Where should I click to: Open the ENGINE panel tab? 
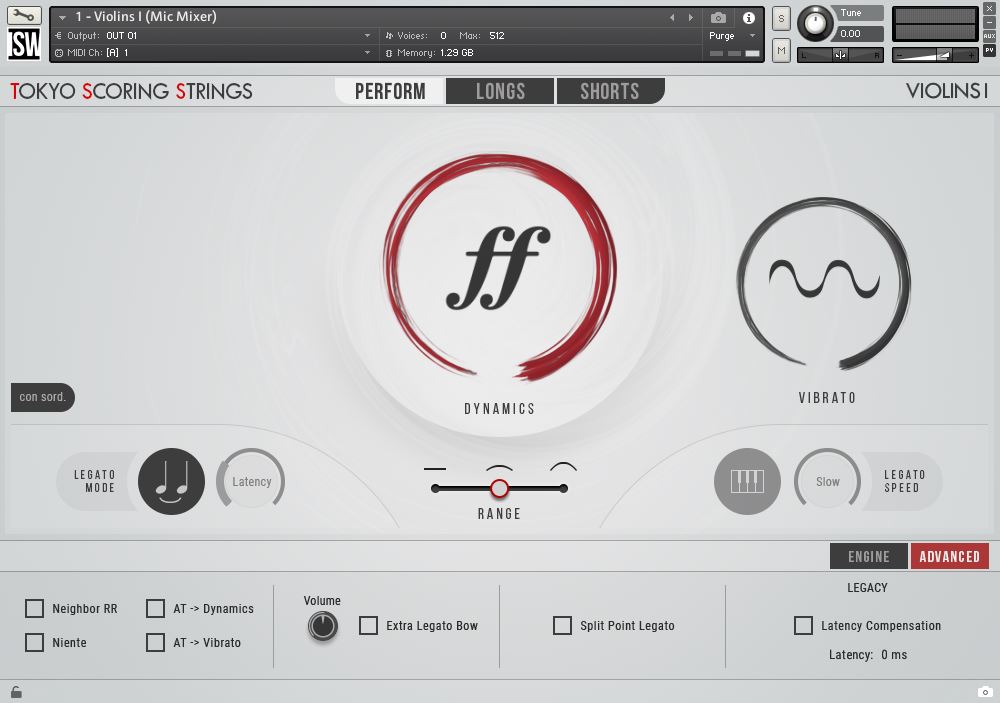pyautogui.click(x=869, y=556)
